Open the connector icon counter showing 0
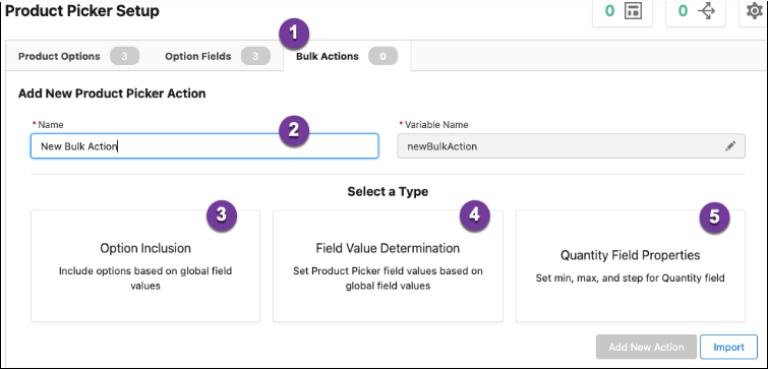 (696, 12)
